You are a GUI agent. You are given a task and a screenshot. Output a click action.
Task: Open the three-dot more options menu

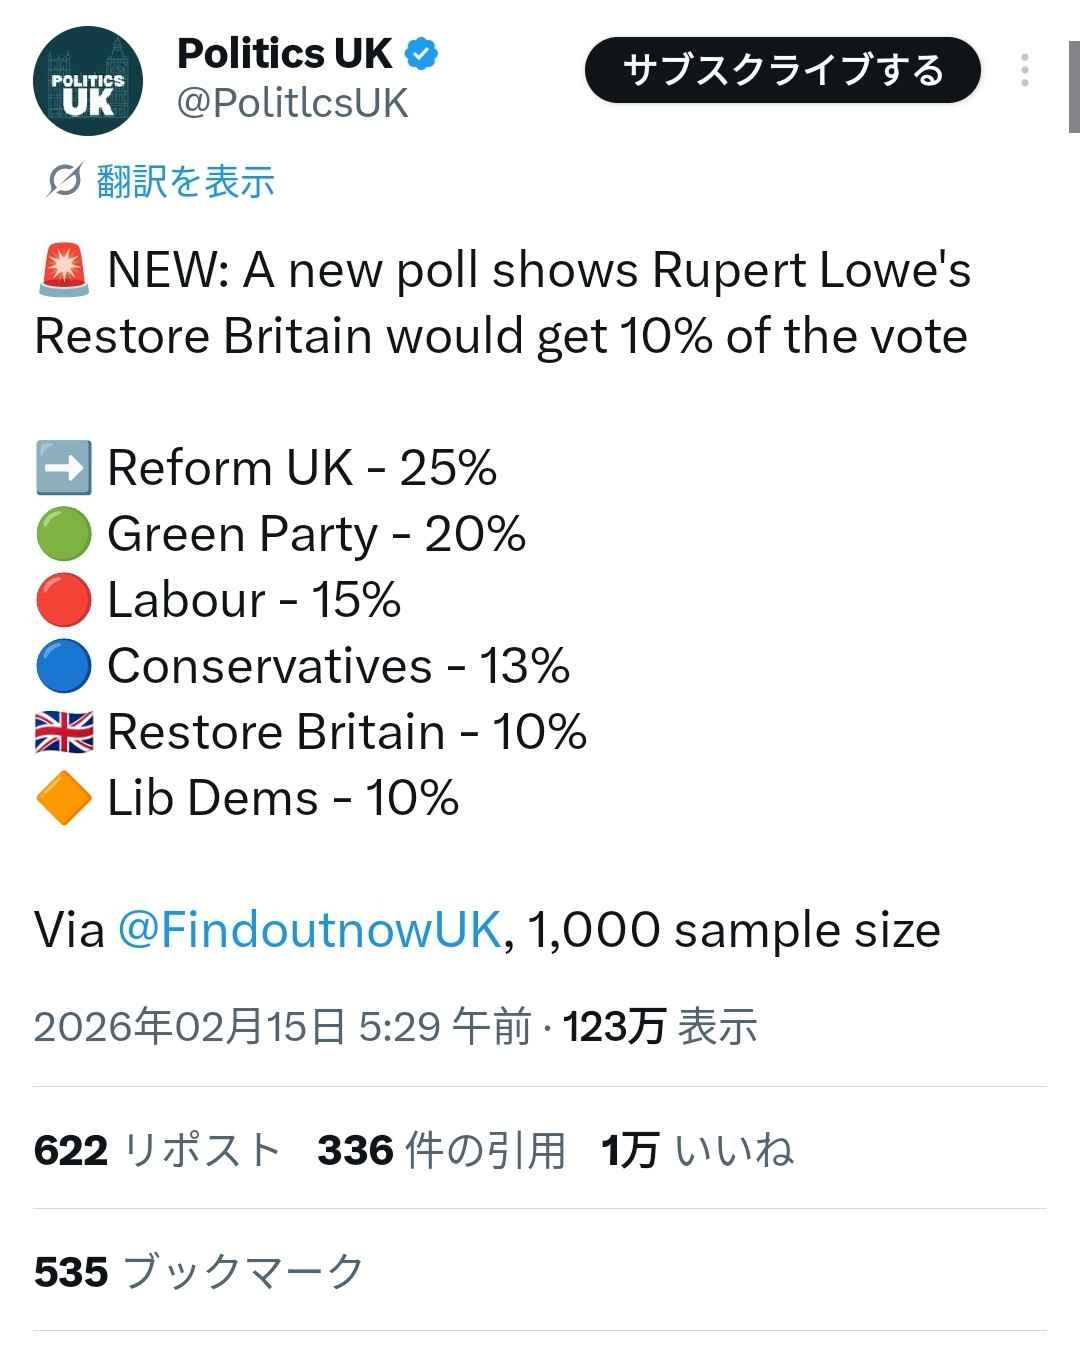tap(1024, 70)
